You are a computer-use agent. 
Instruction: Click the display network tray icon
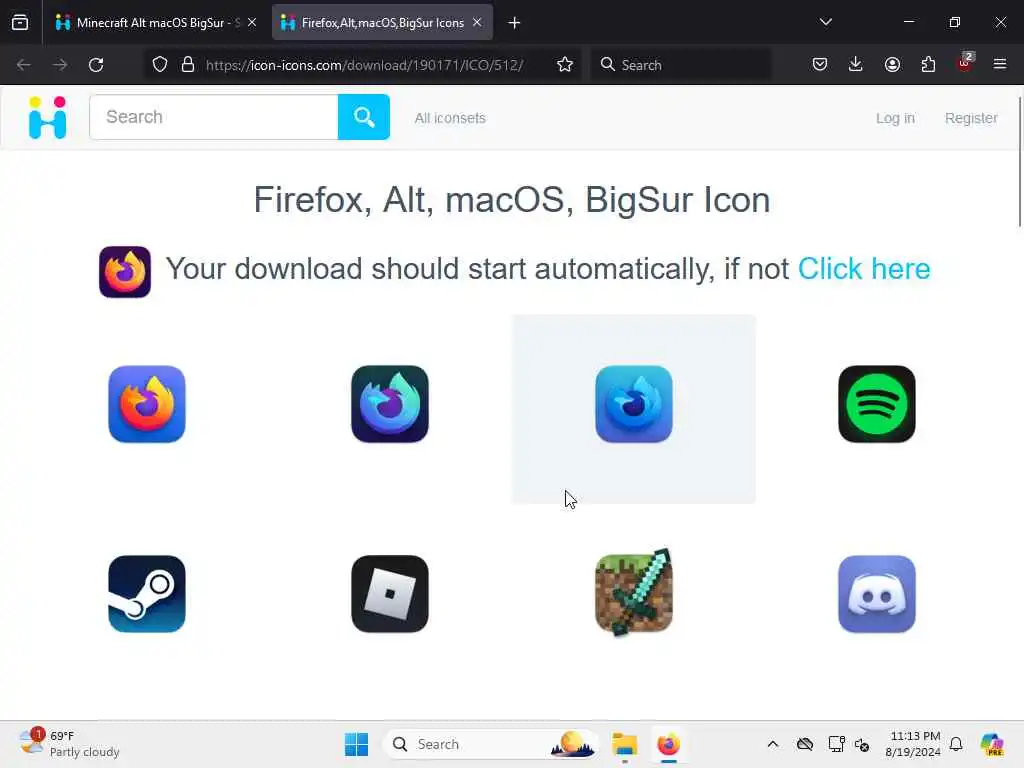(836, 744)
